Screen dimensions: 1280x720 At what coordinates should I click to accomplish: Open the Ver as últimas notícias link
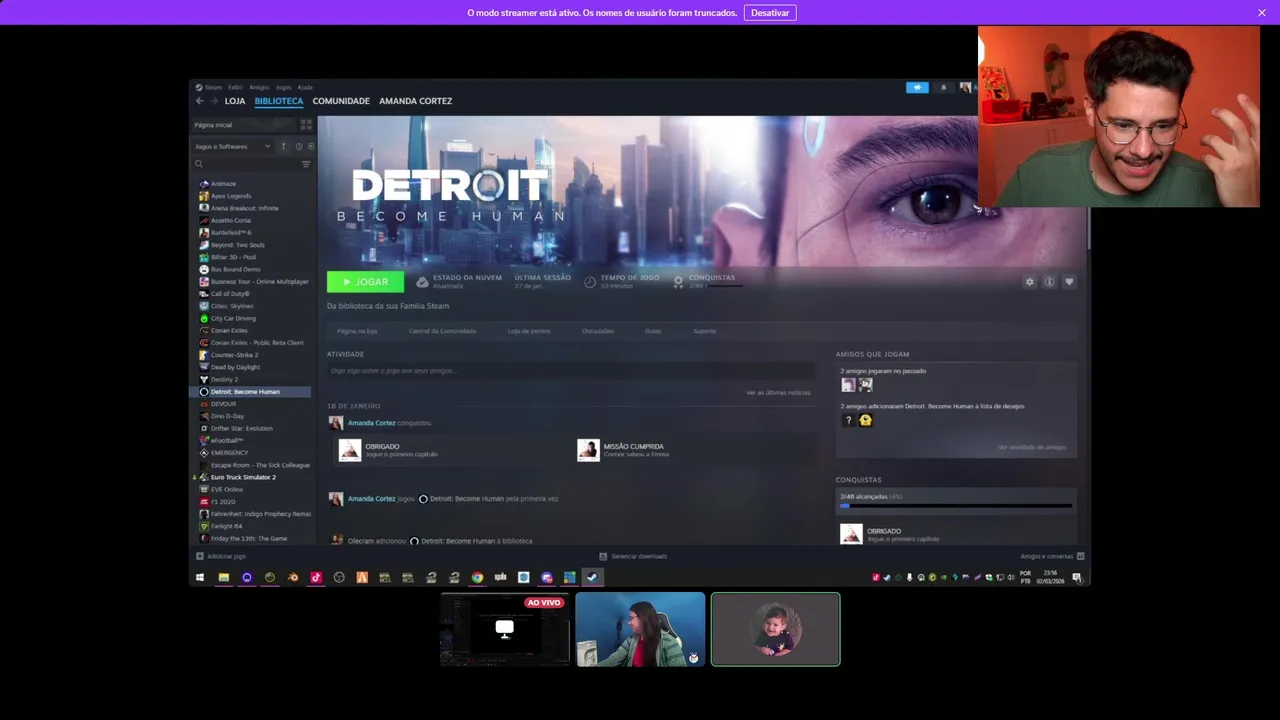coord(778,393)
